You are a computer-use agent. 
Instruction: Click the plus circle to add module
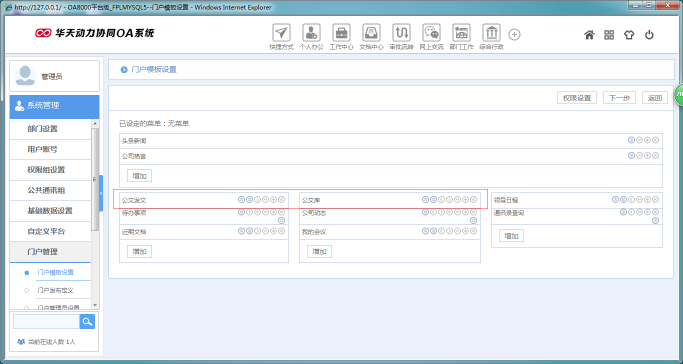pyautogui.click(x=514, y=35)
